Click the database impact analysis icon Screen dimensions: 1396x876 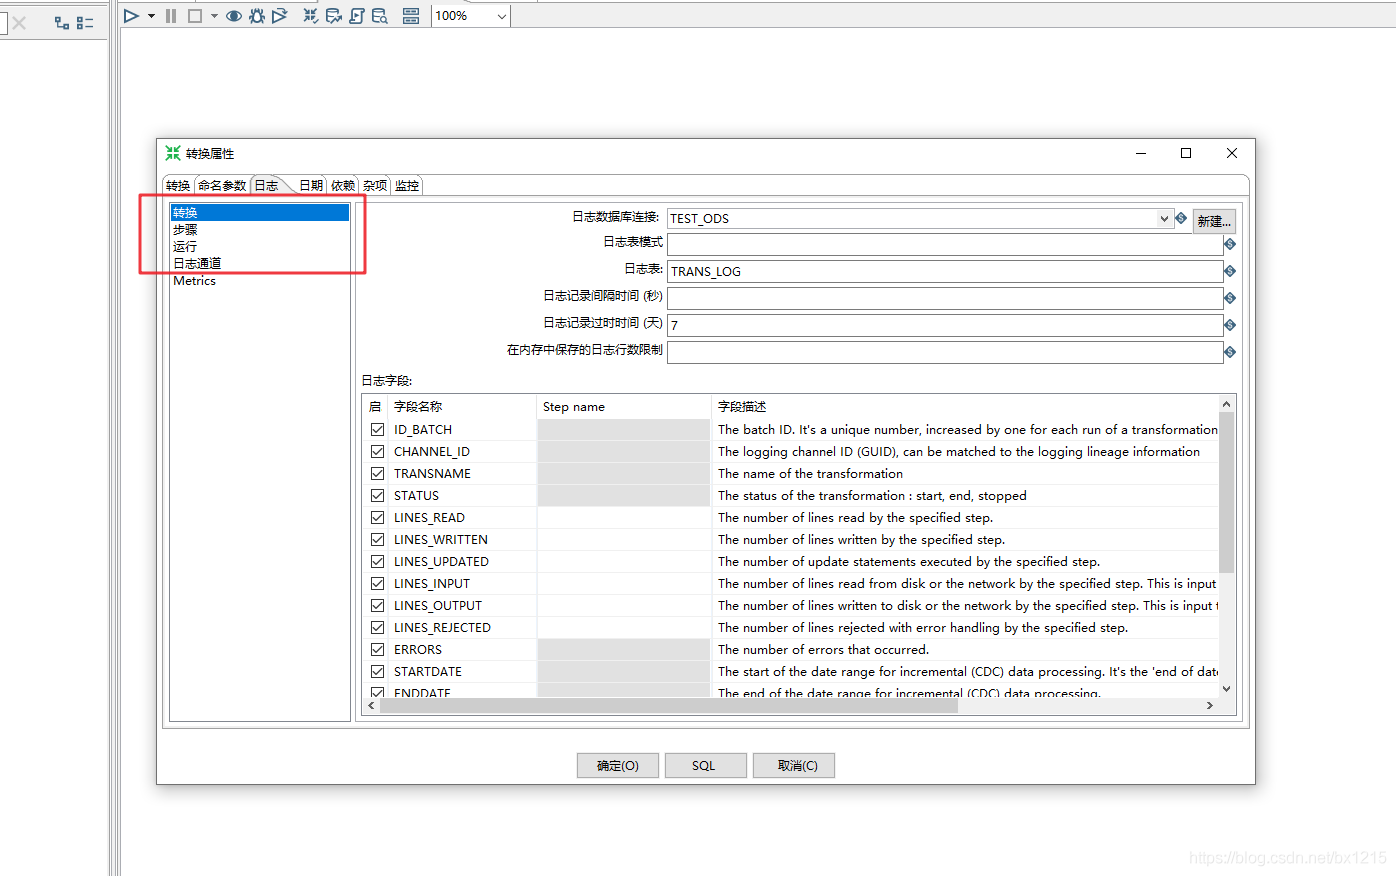[x=334, y=16]
